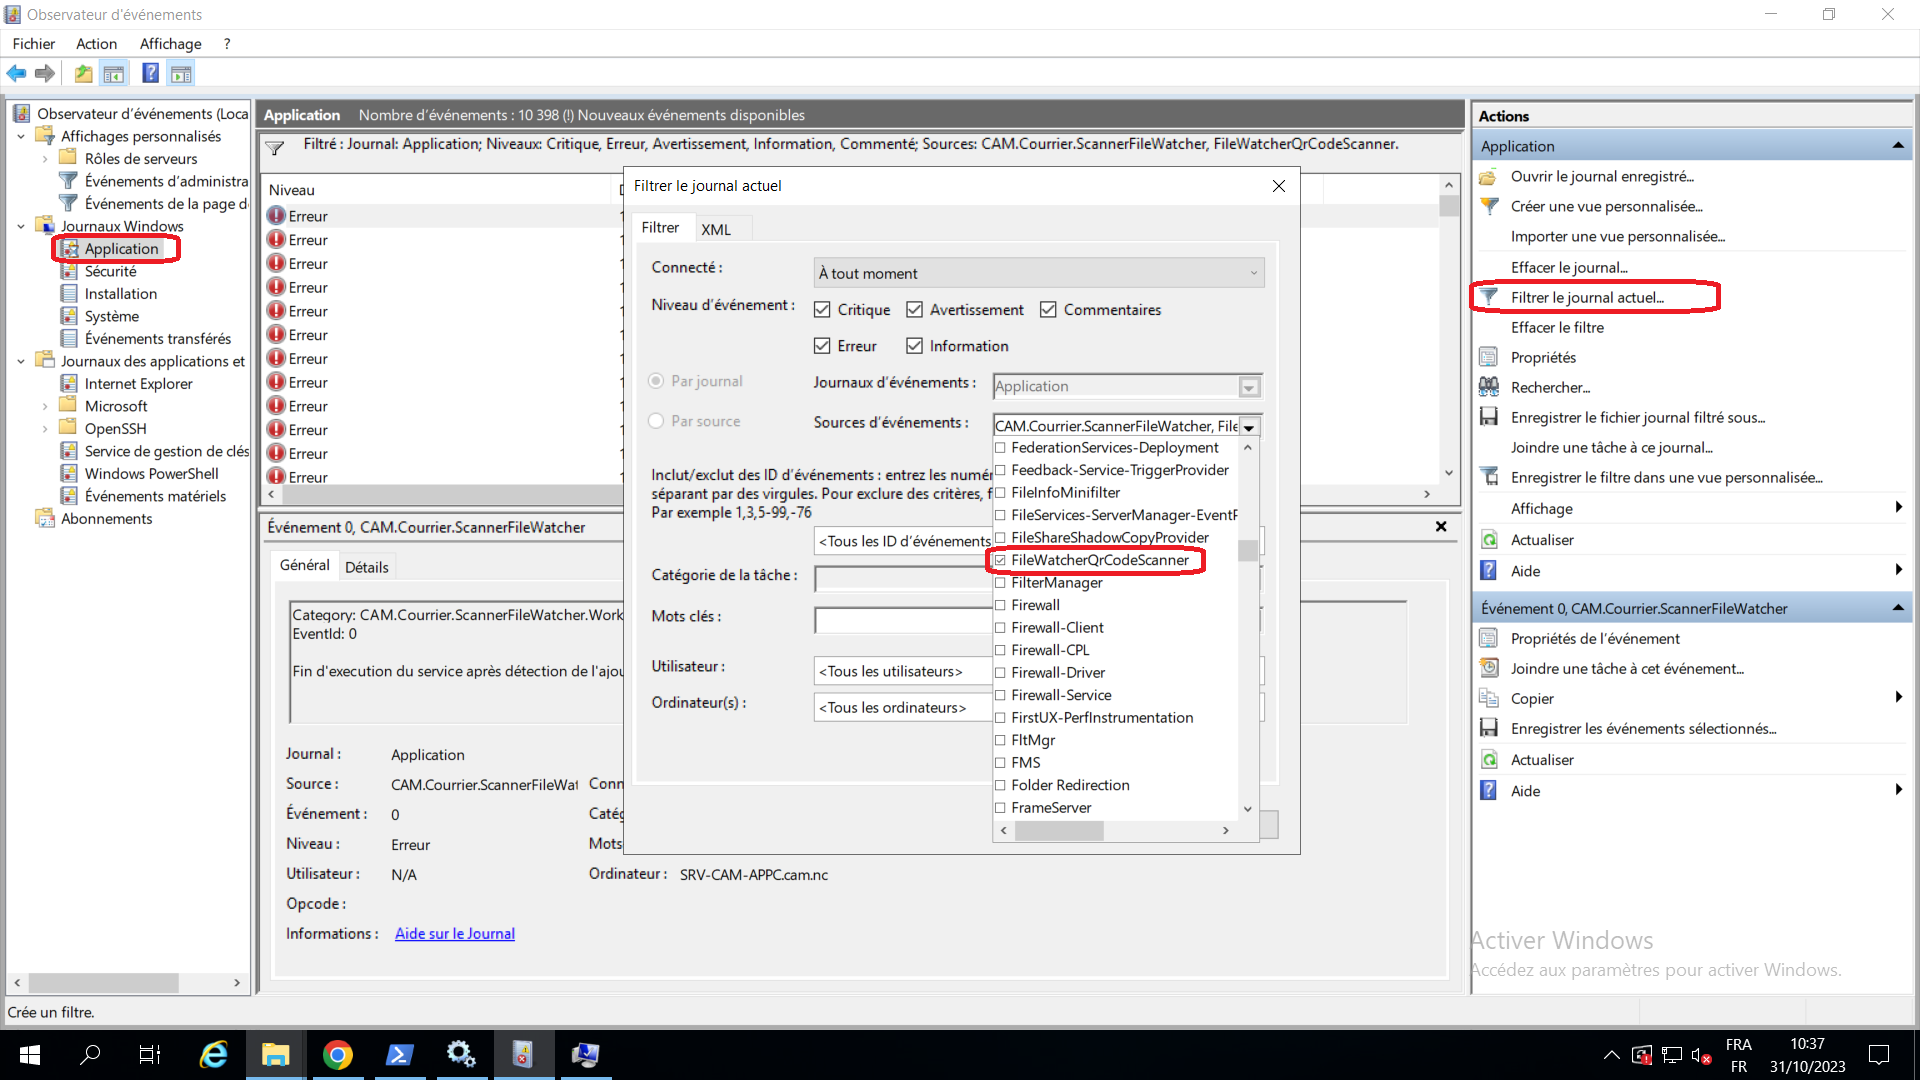This screenshot has height=1080, width=1920.
Task: Expand the Microsoft folder node
Action: 45,406
